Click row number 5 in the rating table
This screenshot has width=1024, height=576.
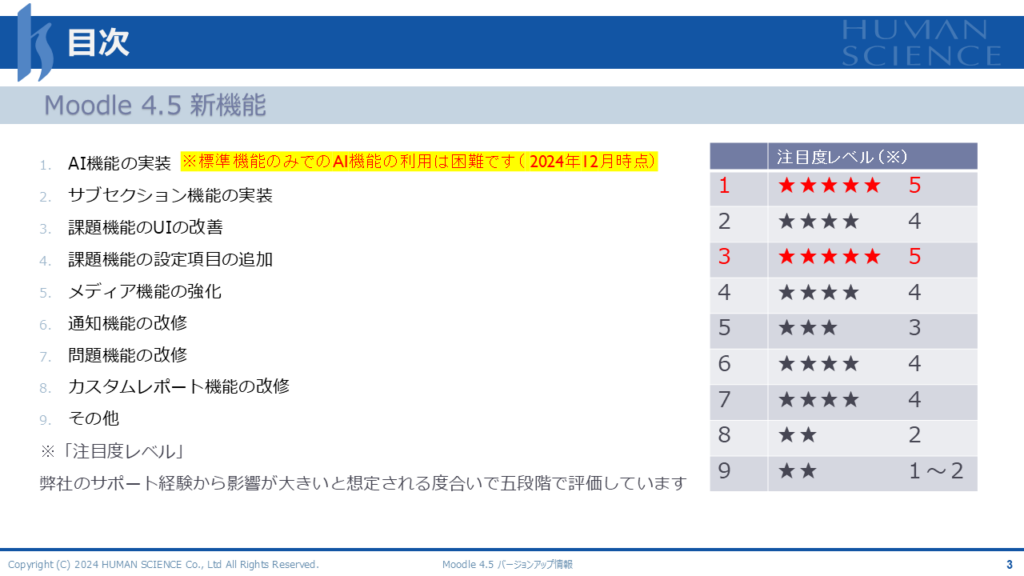(724, 328)
